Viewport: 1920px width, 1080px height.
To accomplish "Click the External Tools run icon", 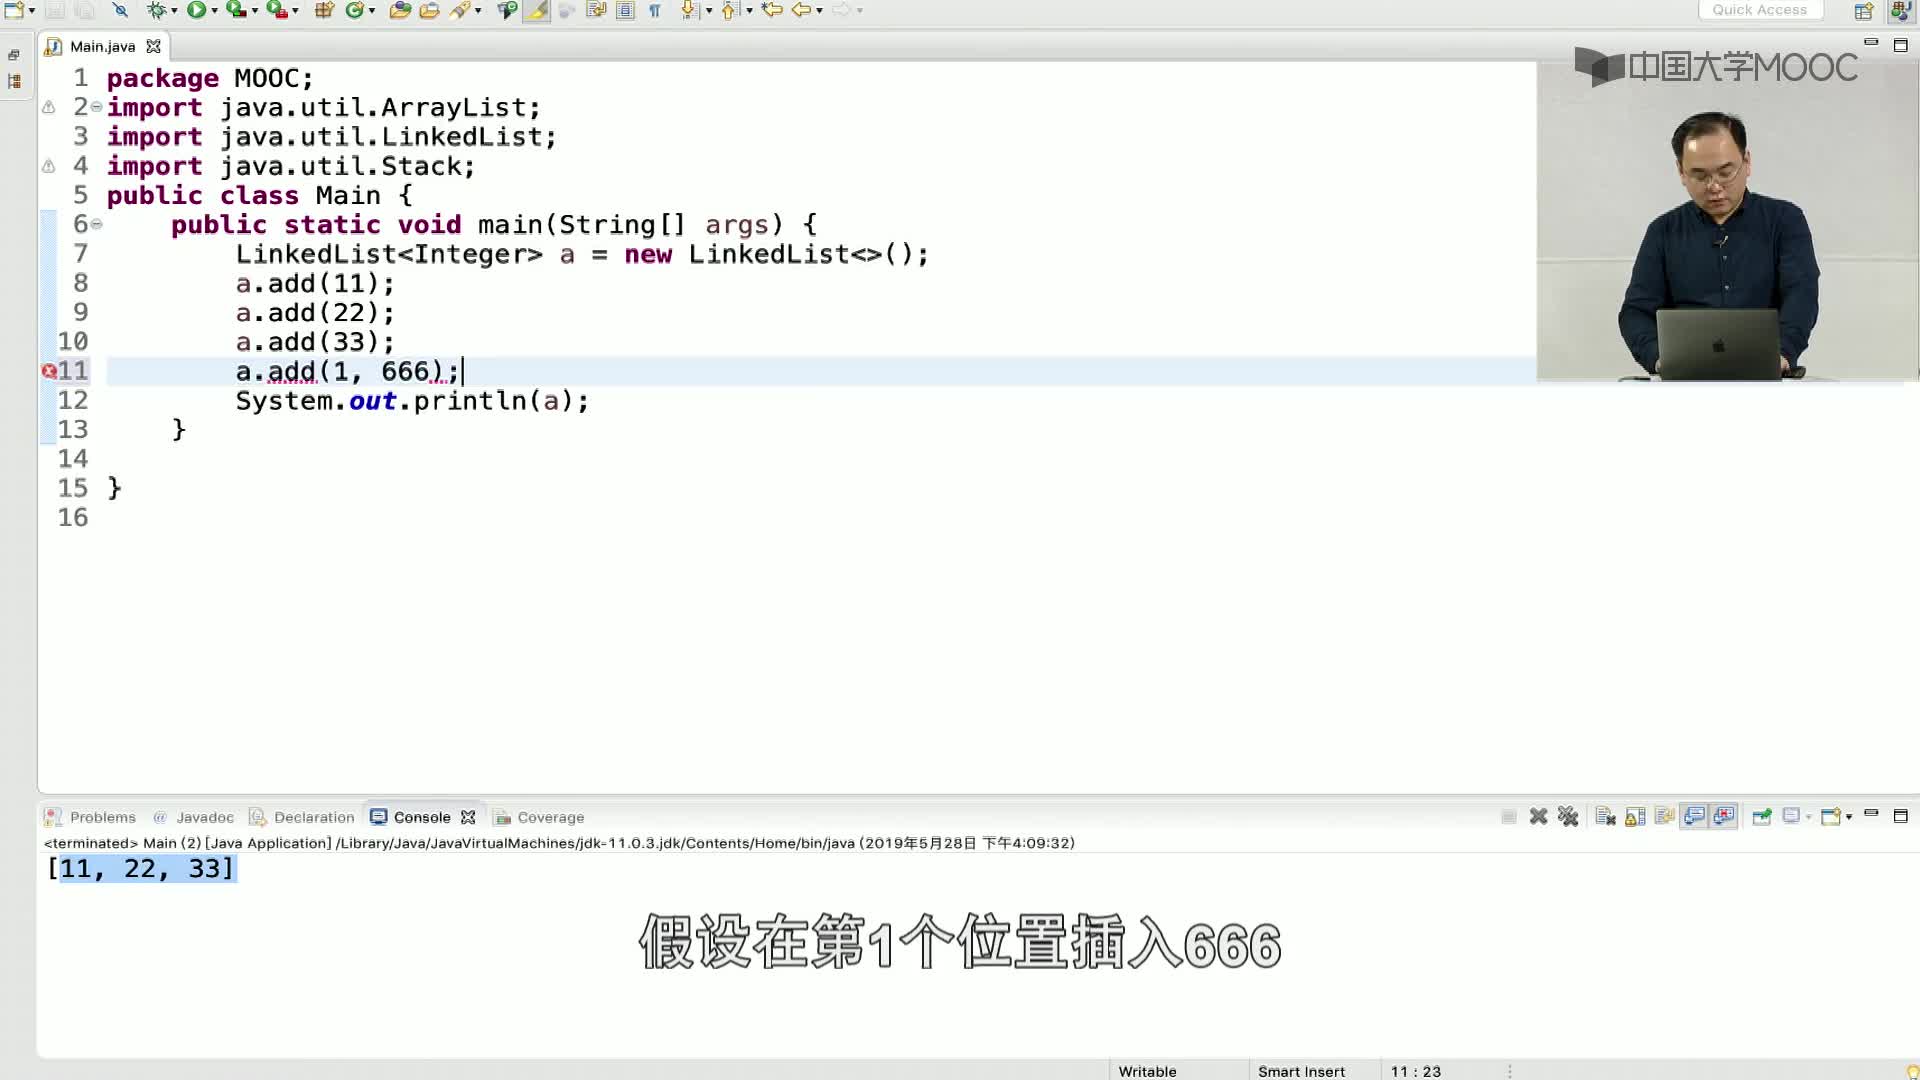I will (276, 10).
